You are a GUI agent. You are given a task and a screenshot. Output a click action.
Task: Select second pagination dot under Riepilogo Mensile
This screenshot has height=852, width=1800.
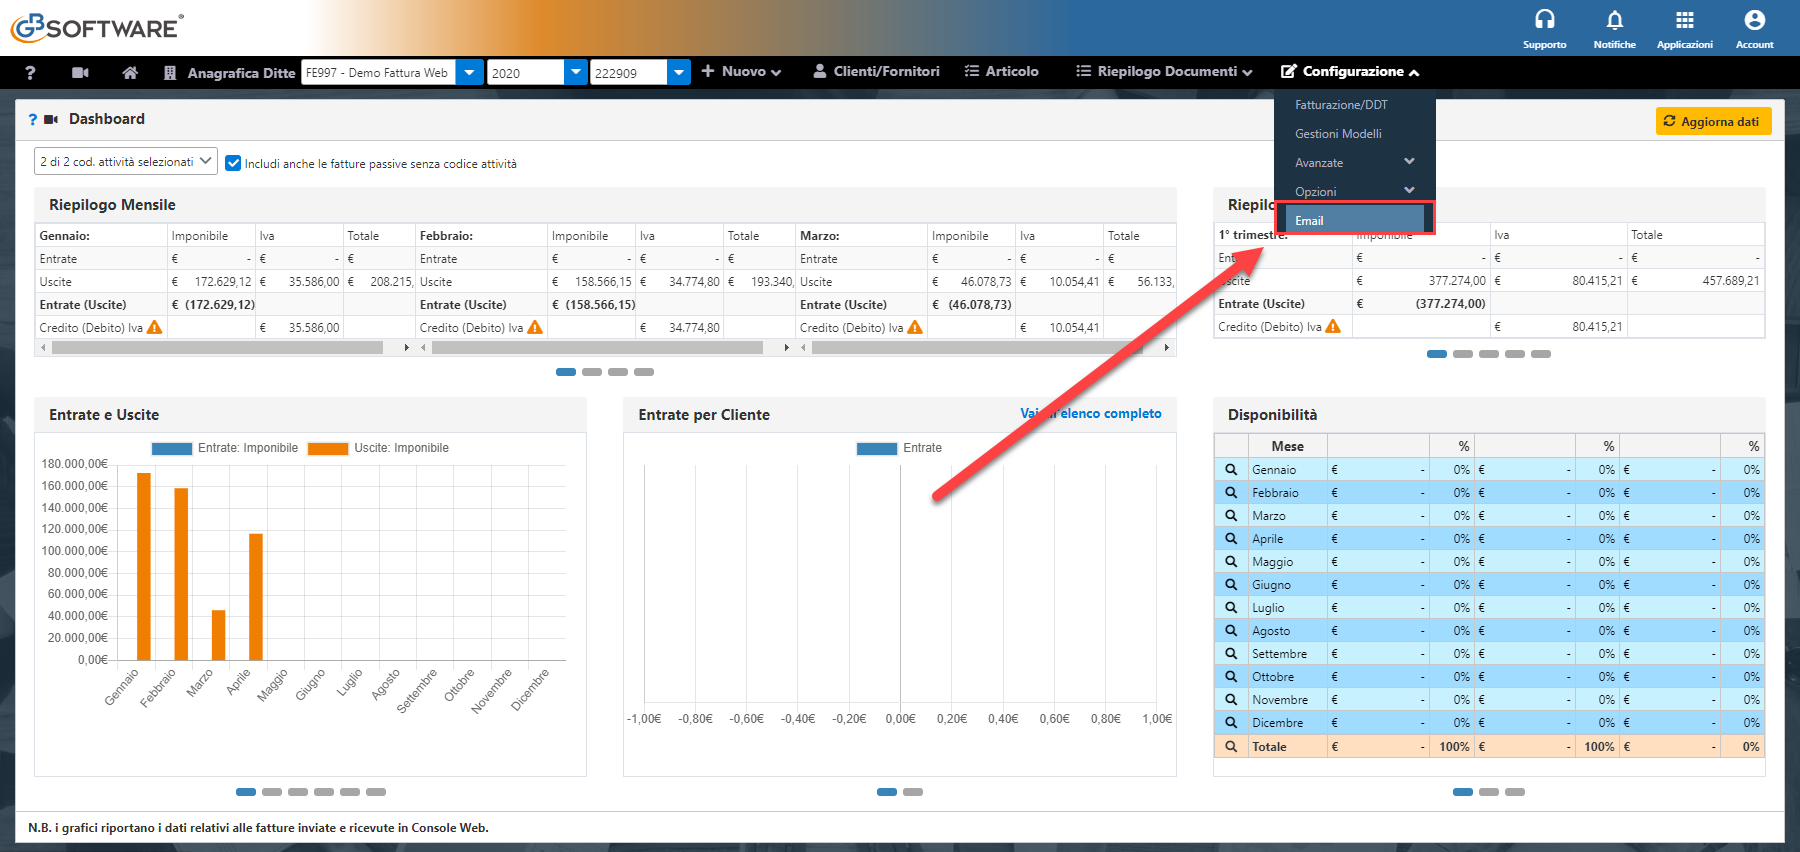pyautogui.click(x=592, y=372)
